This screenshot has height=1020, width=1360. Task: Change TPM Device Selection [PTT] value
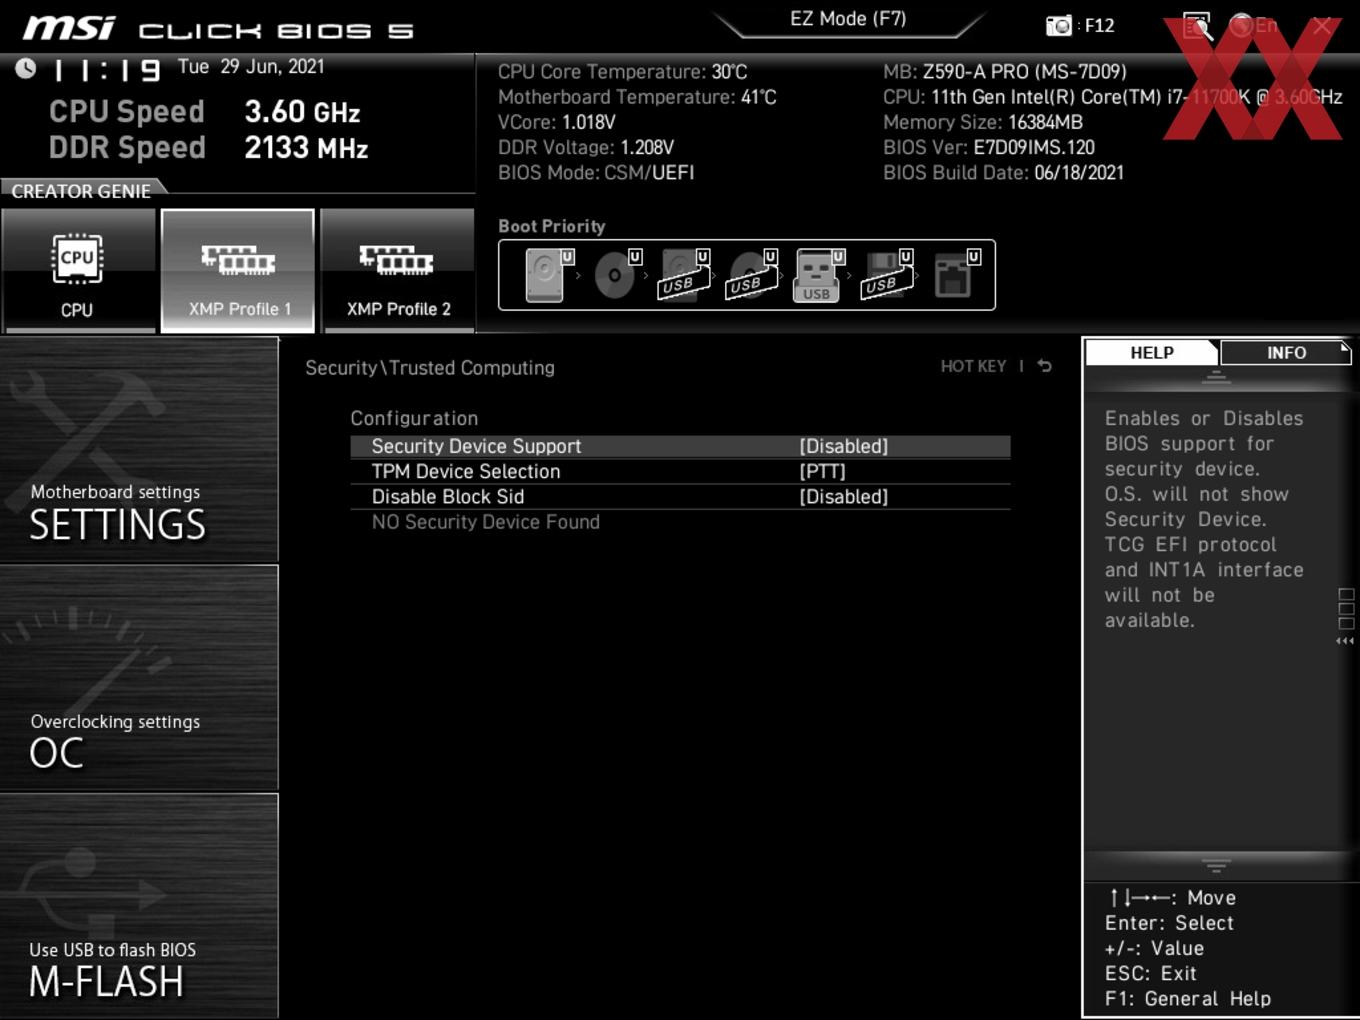[x=822, y=471]
